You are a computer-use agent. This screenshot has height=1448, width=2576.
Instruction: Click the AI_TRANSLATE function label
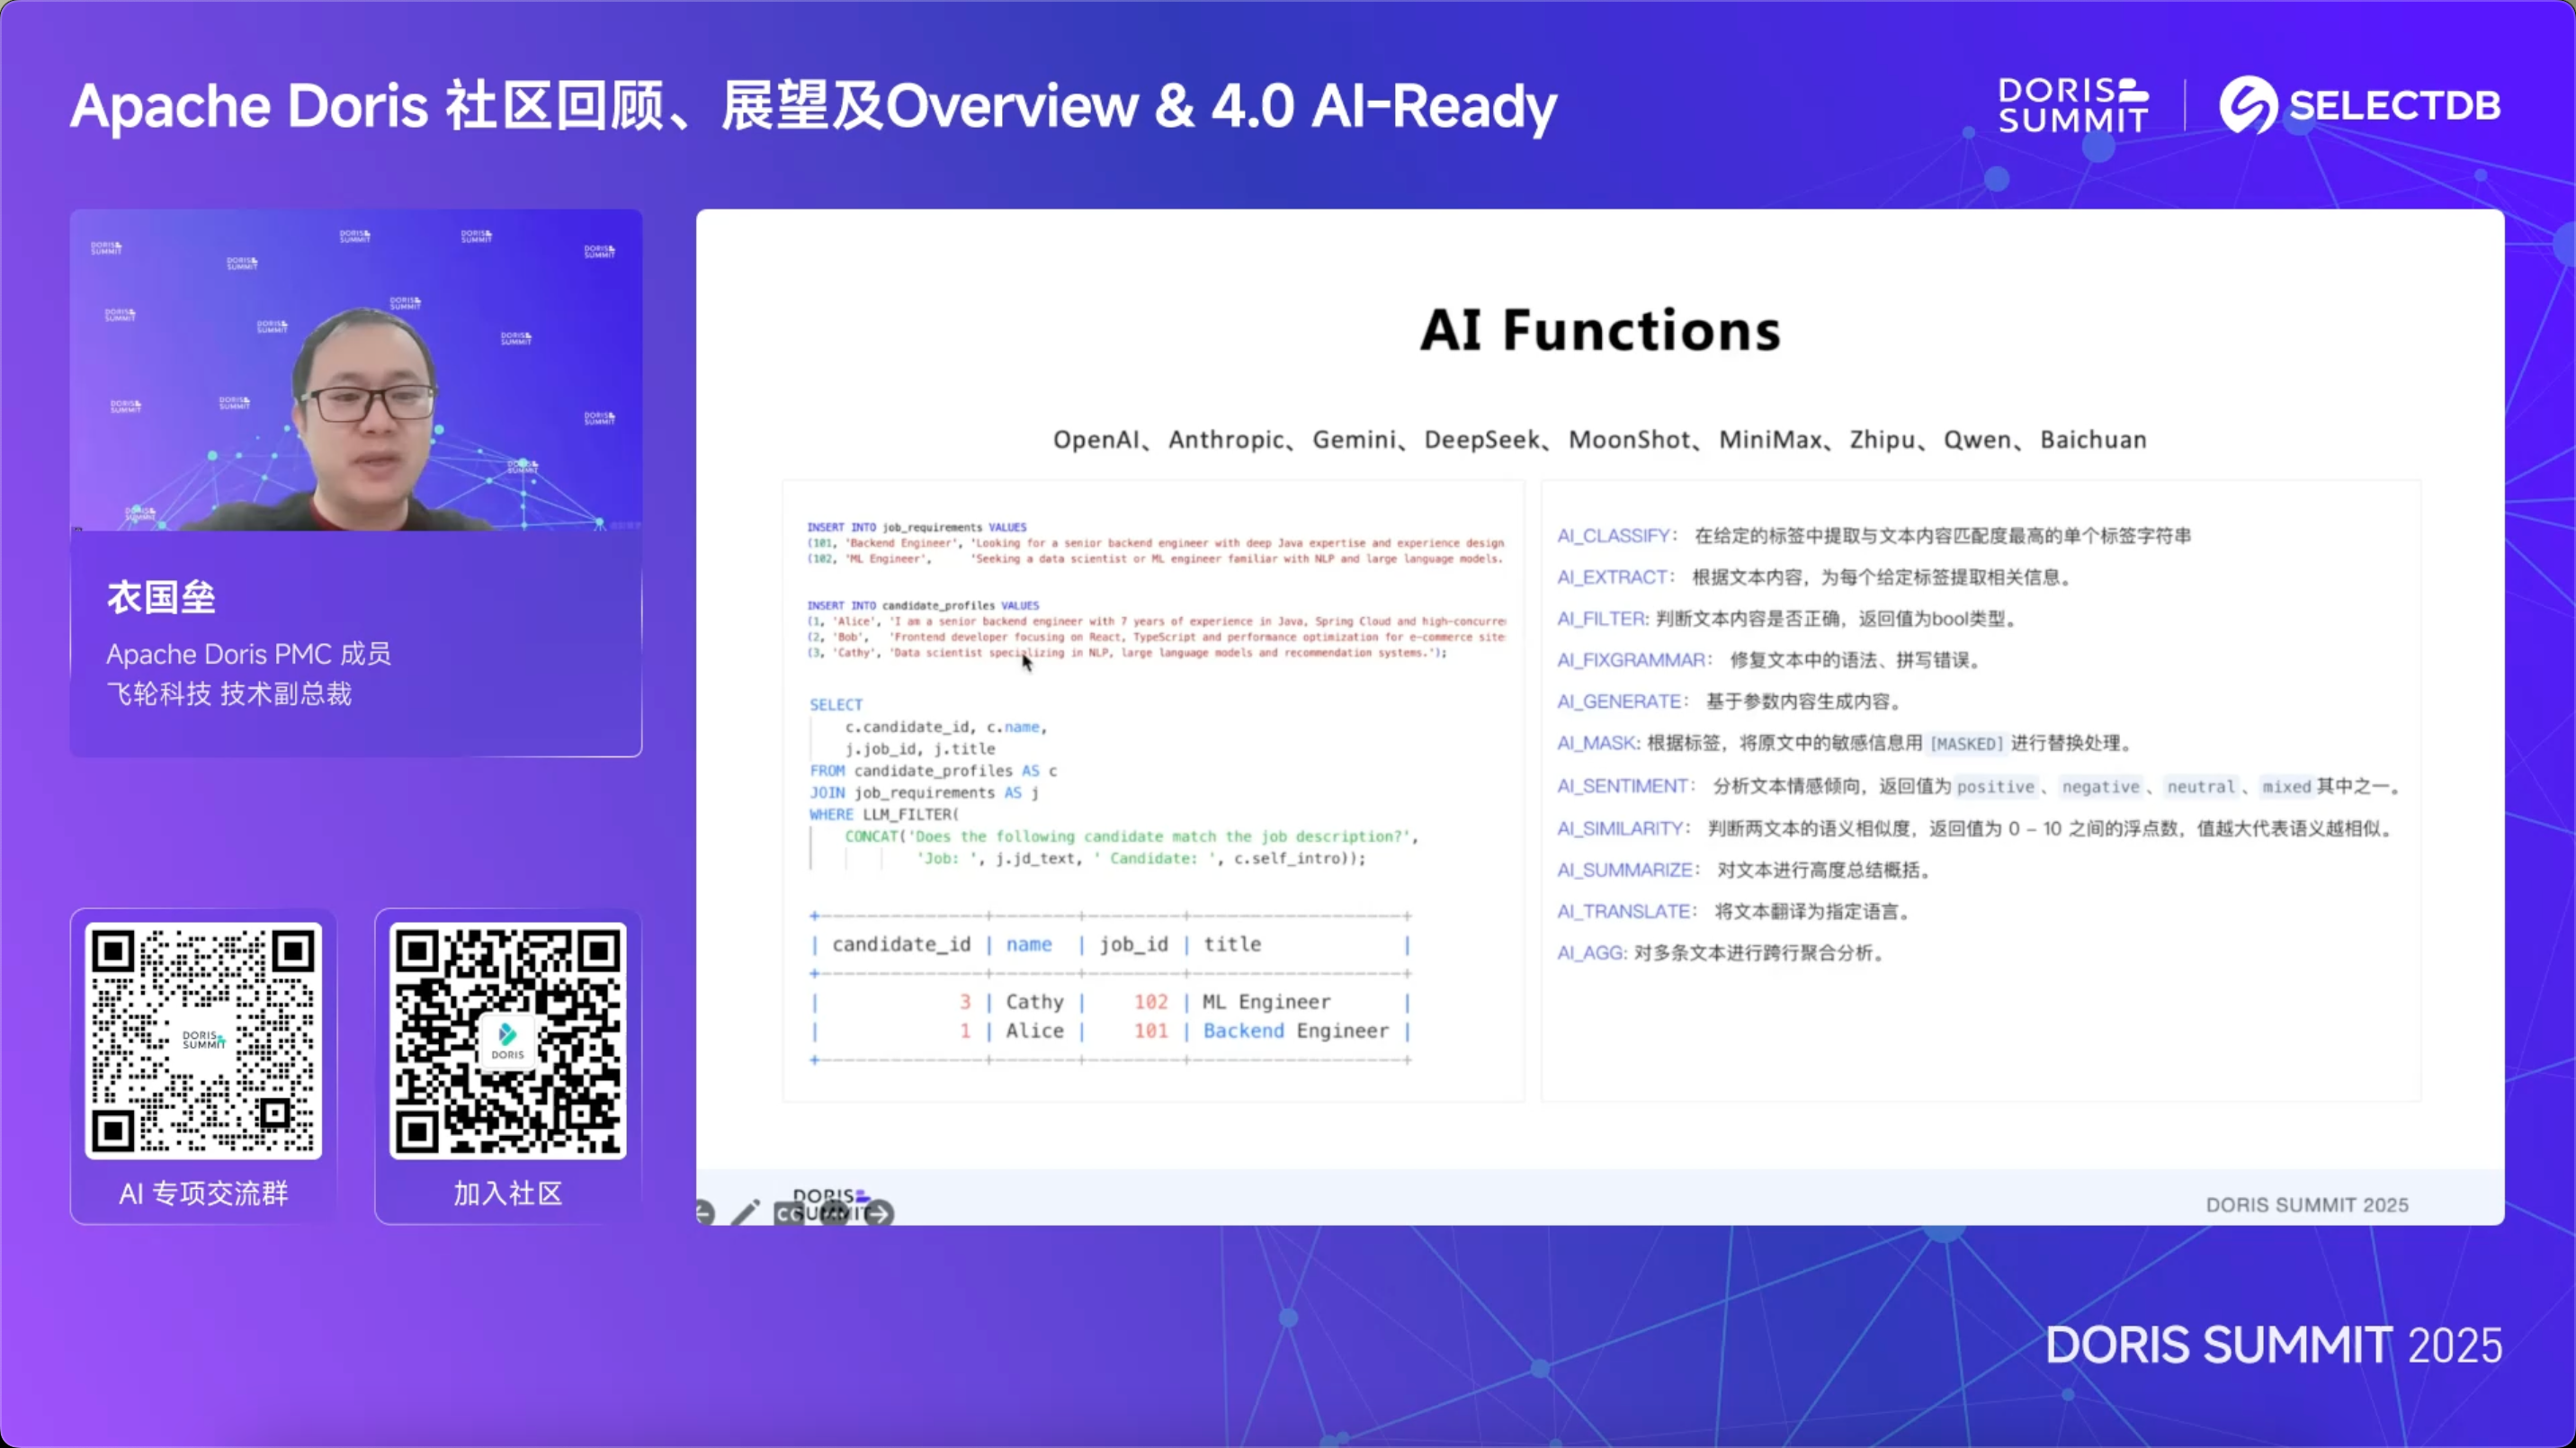coord(1623,911)
